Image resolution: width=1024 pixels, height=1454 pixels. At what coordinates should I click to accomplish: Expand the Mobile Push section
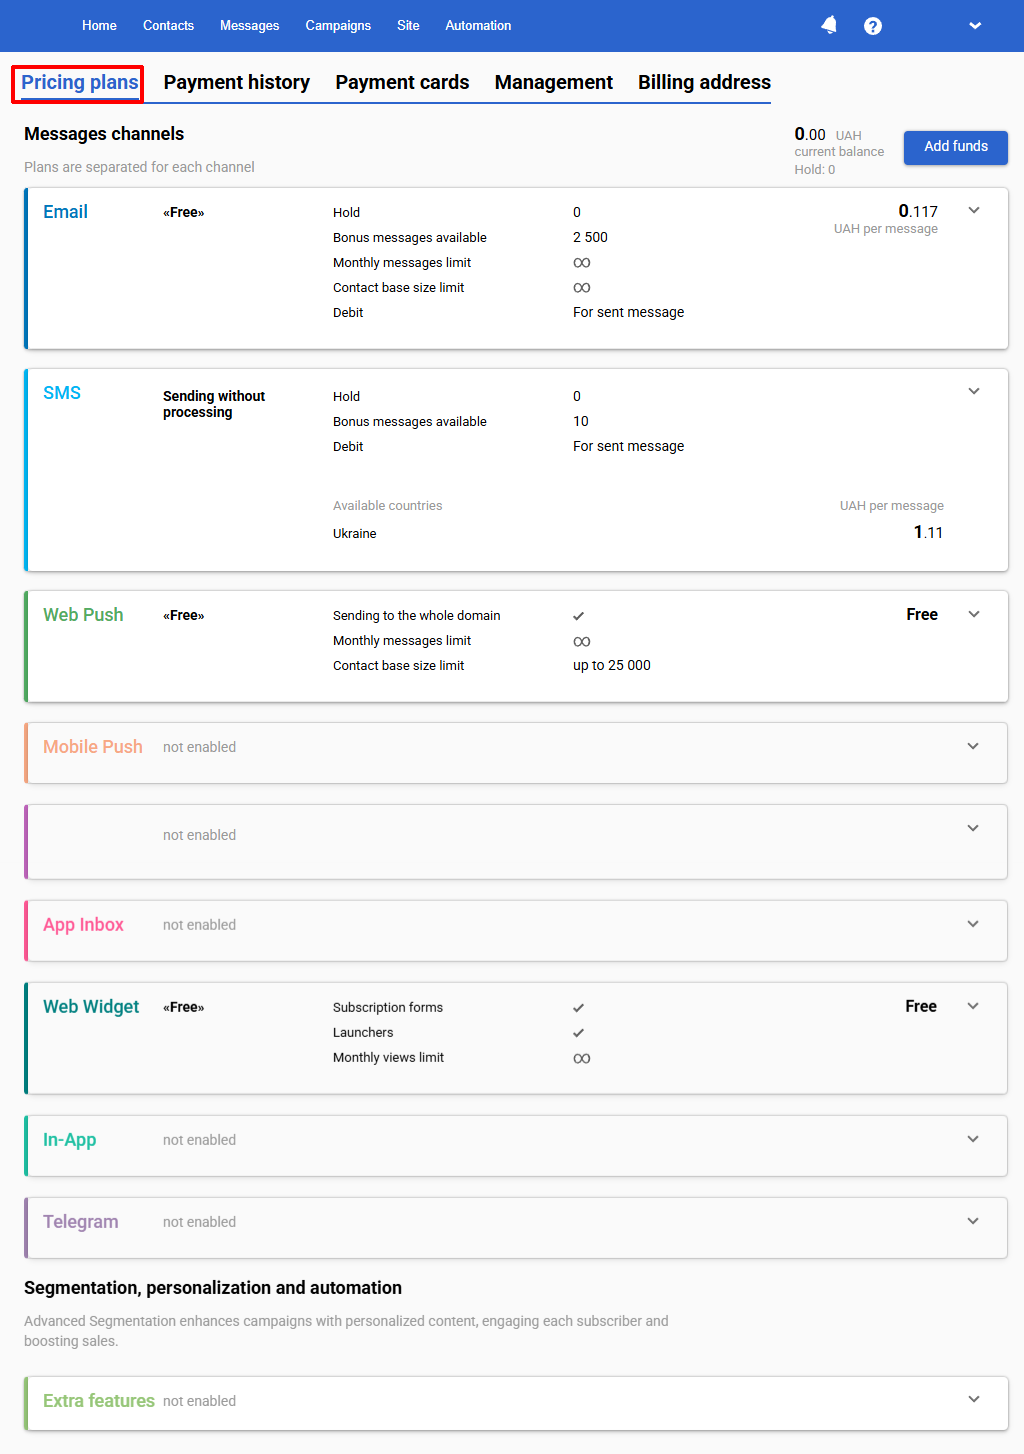click(972, 746)
